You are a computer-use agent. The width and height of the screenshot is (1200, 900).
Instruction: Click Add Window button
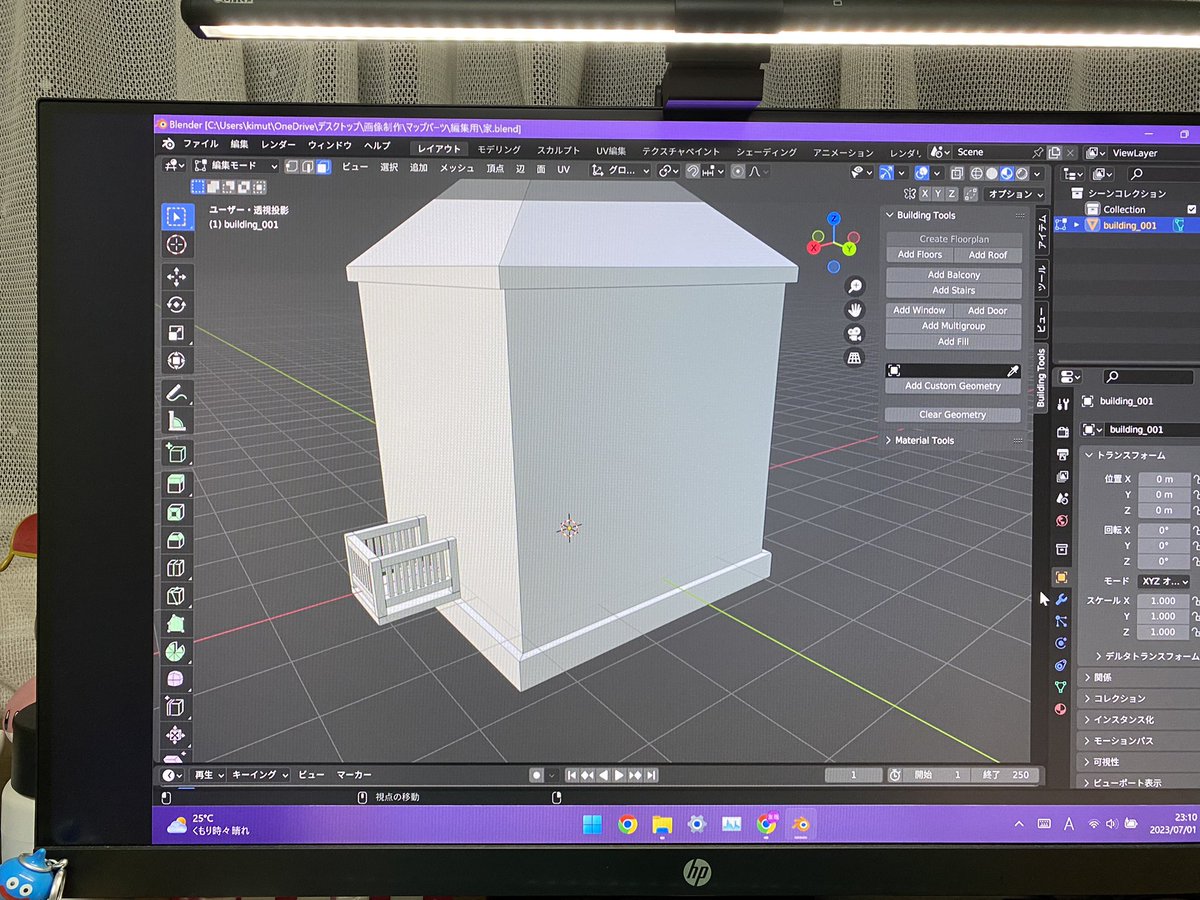[919, 311]
